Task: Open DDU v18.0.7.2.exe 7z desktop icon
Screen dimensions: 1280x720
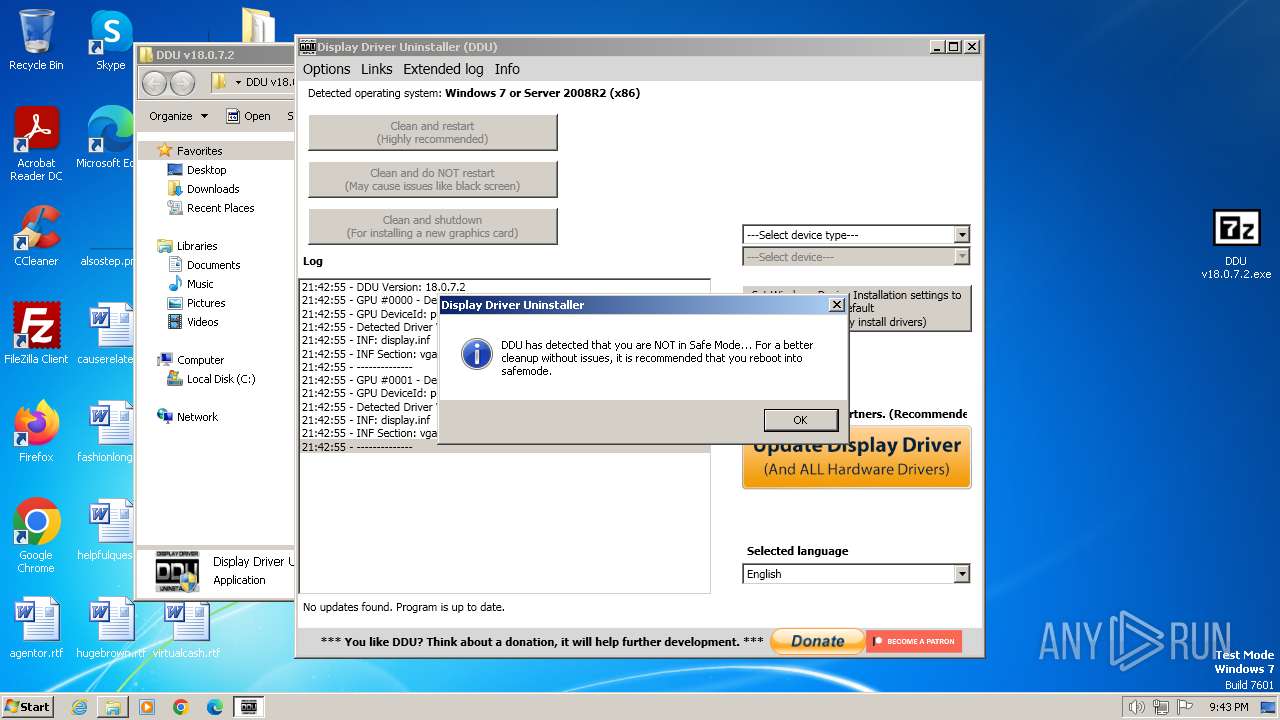Action: 1236,245
